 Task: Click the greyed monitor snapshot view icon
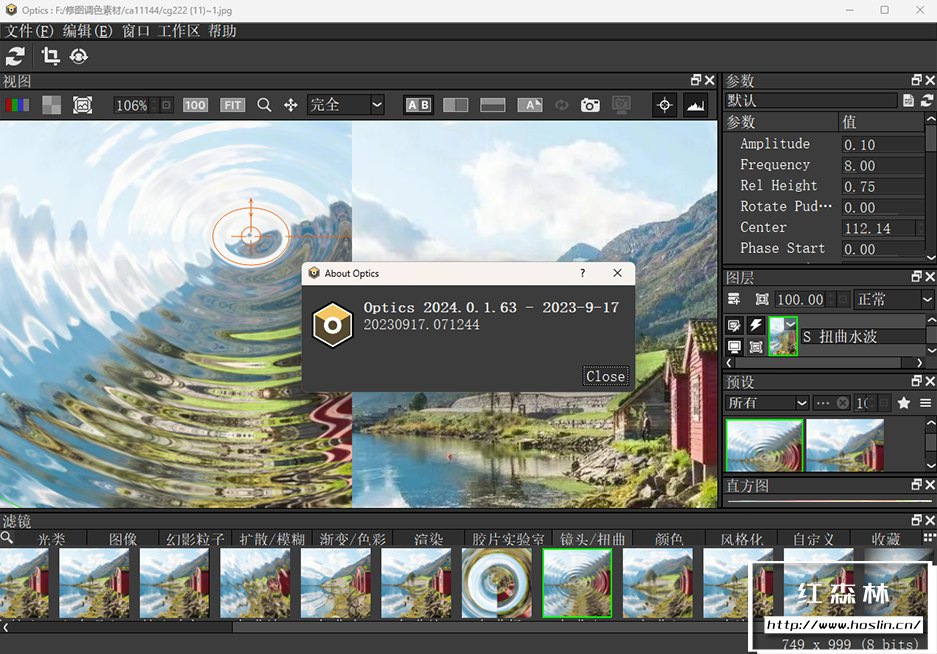[x=621, y=105]
